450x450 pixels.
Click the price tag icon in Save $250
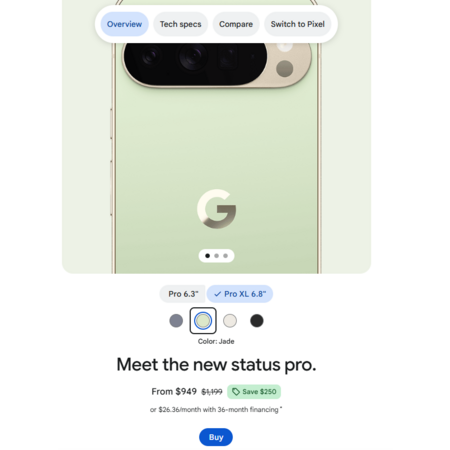236,392
